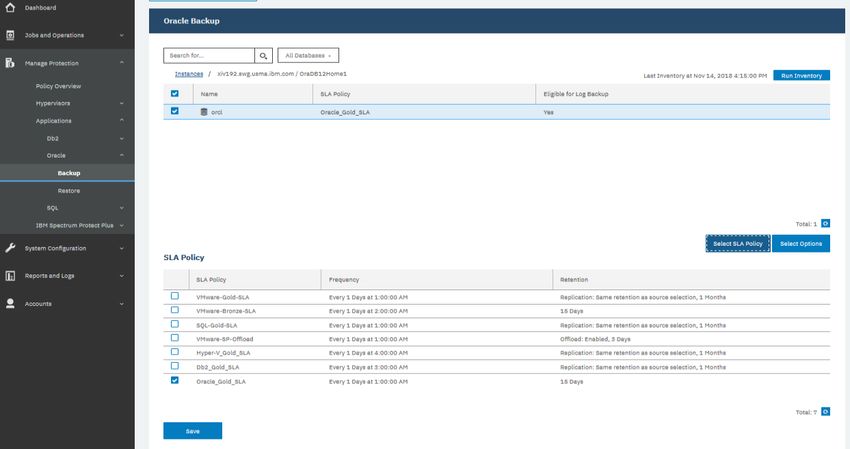Click the Manage Protection icon
The image size is (850, 449).
point(10,63)
